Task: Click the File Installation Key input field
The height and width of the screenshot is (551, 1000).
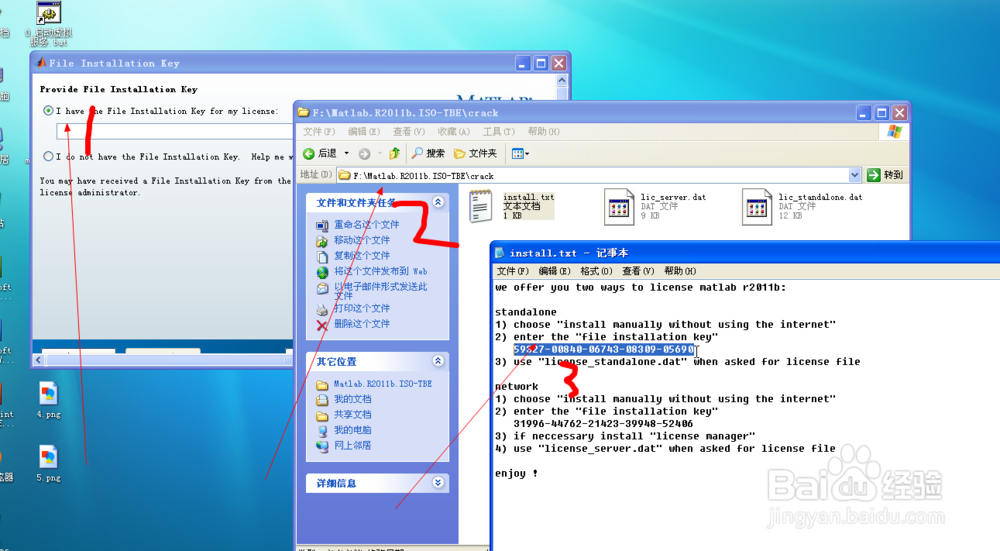Action: coord(175,131)
